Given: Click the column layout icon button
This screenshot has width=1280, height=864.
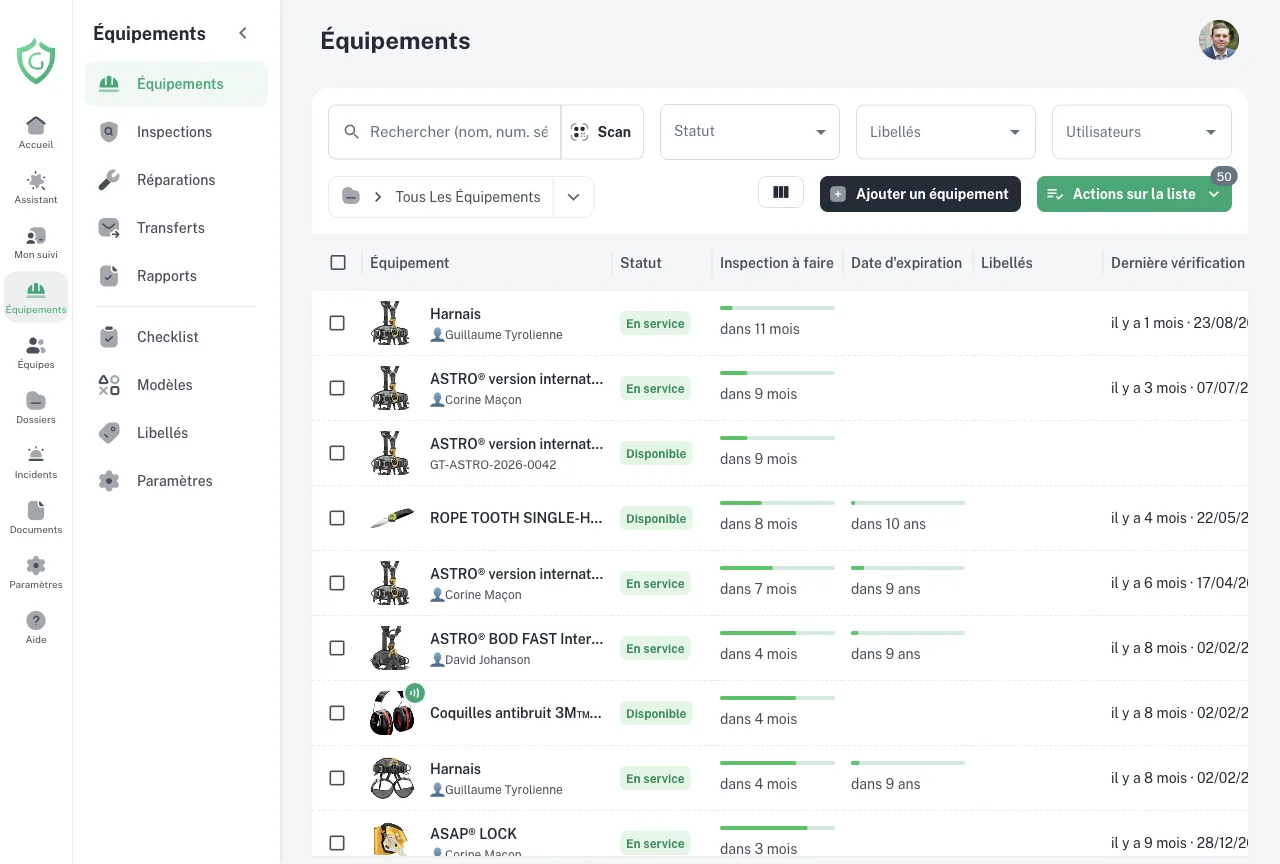Looking at the screenshot, I should pos(781,193).
